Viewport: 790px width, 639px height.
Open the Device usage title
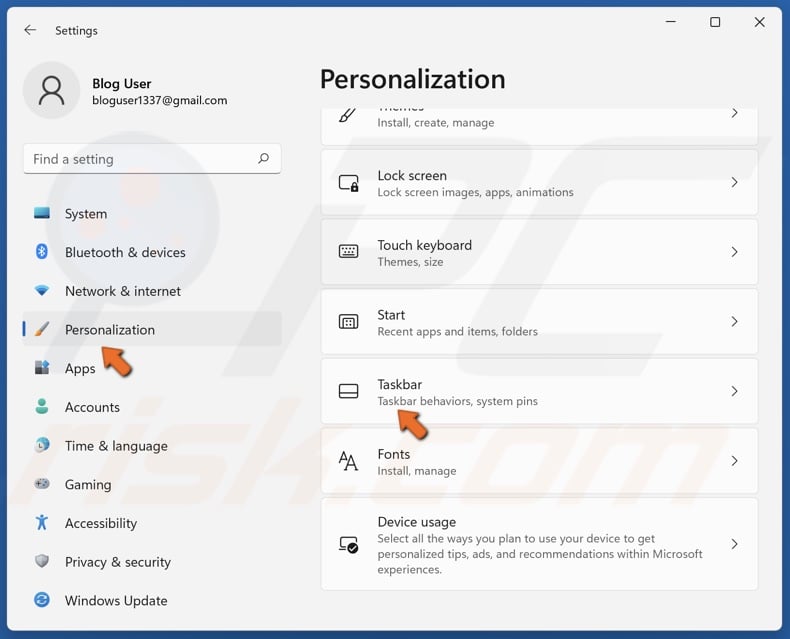pyautogui.click(x=417, y=522)
